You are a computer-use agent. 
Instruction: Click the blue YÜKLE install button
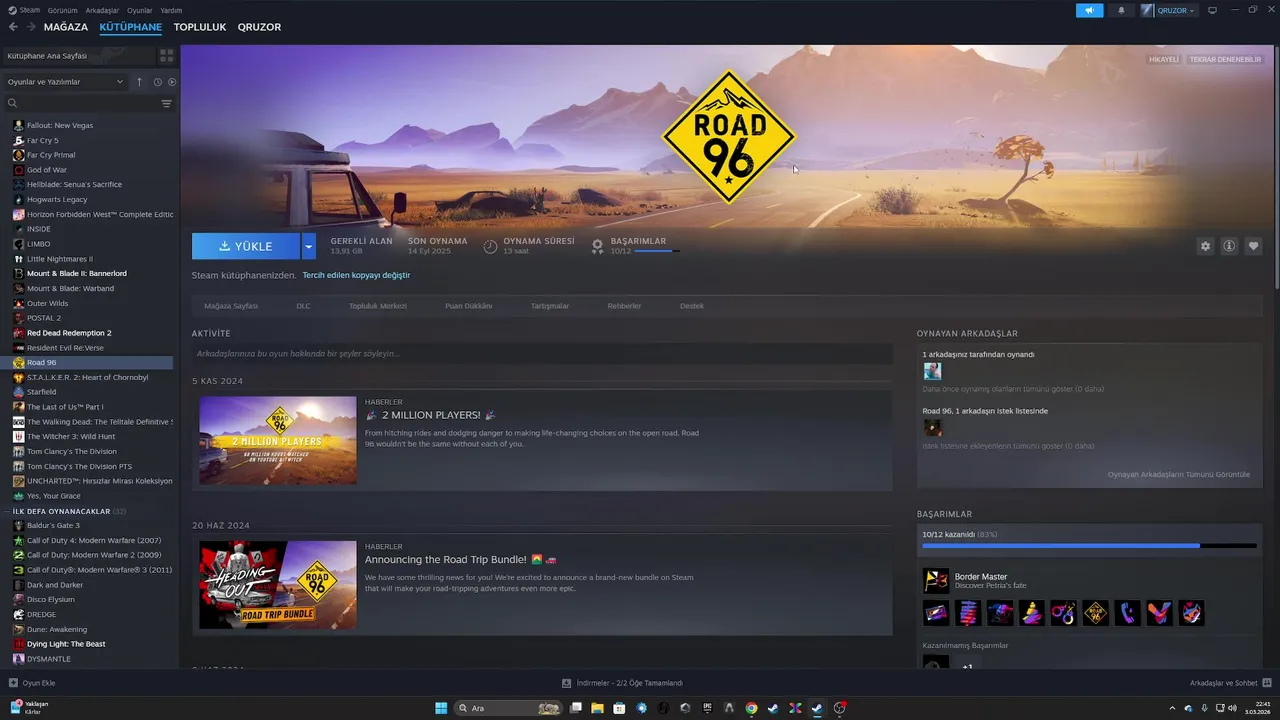click(246, 246)
